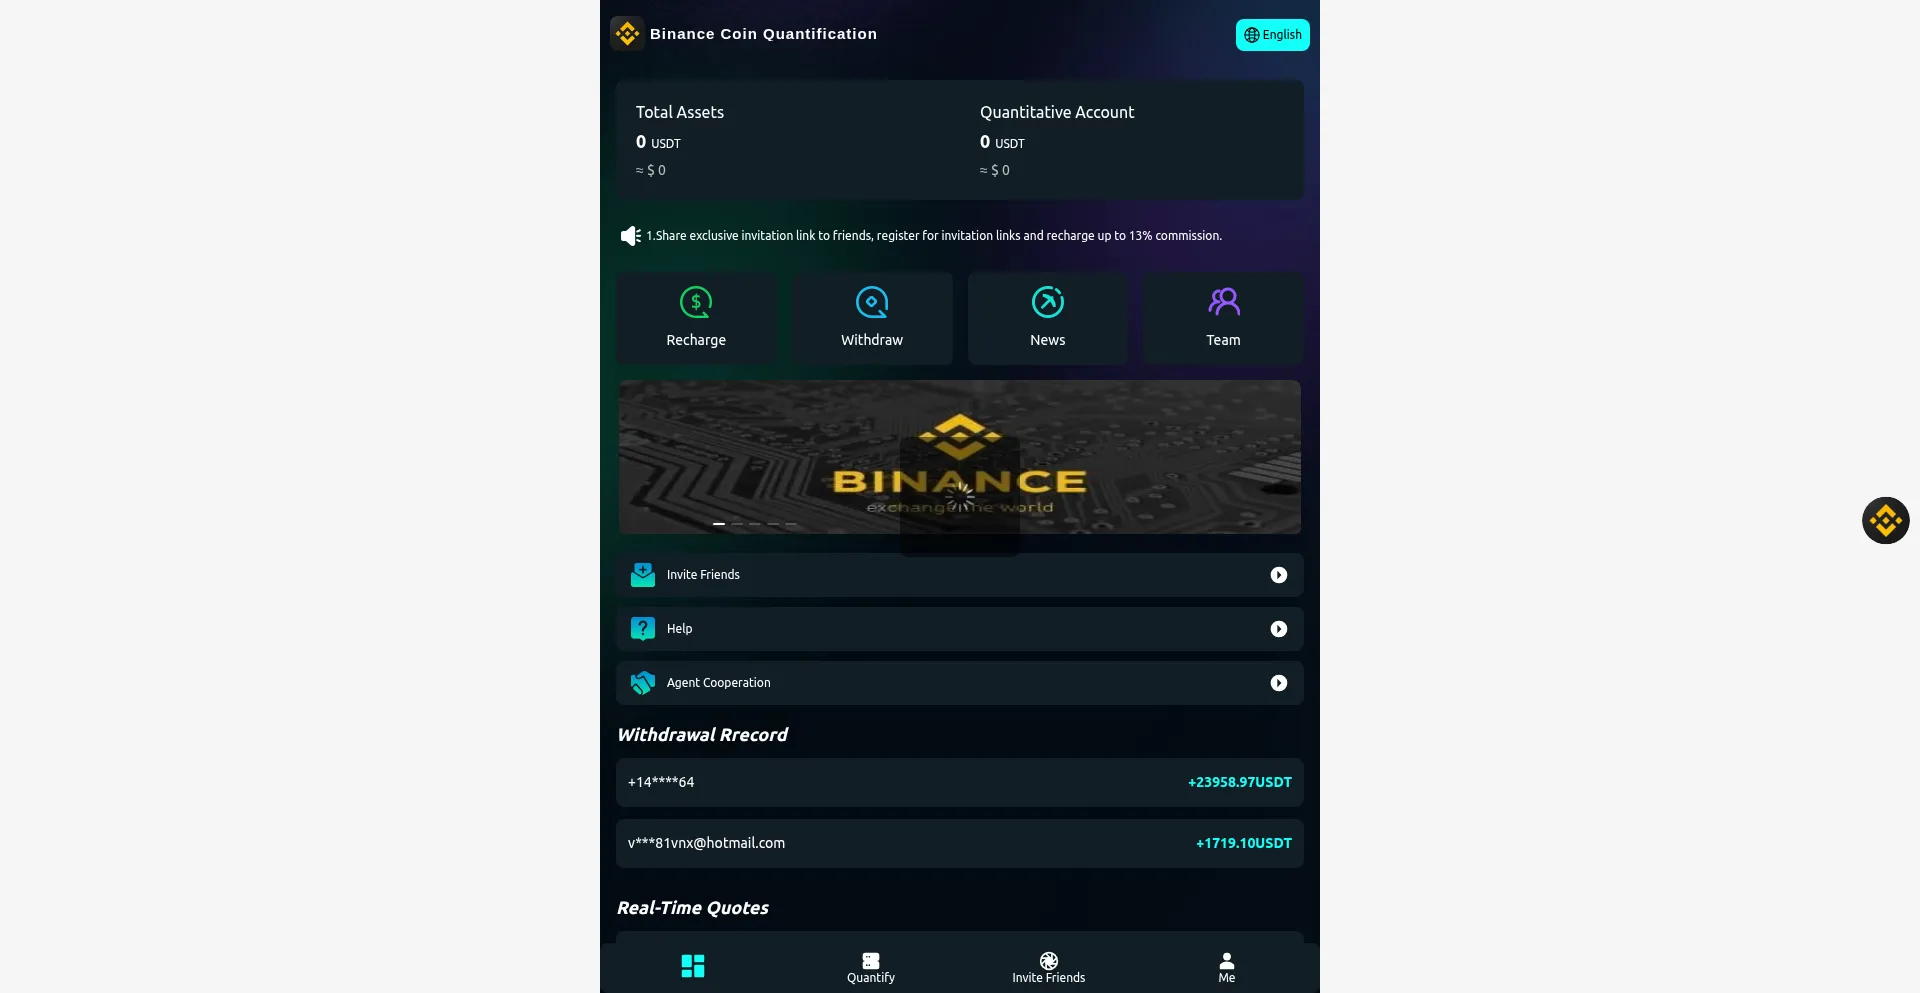Viewport: 1920px width, 993px height.
Task: Expand the Invite Friends row arrow
Action: [1279, 575]
